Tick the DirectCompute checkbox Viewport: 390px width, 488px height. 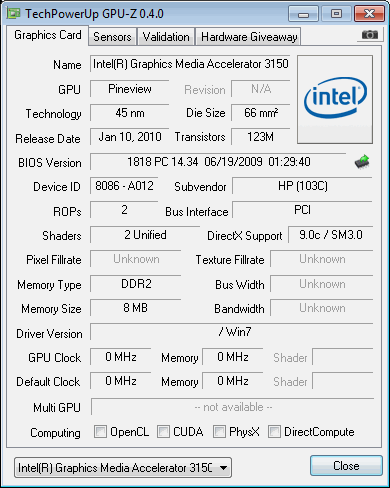274,431
